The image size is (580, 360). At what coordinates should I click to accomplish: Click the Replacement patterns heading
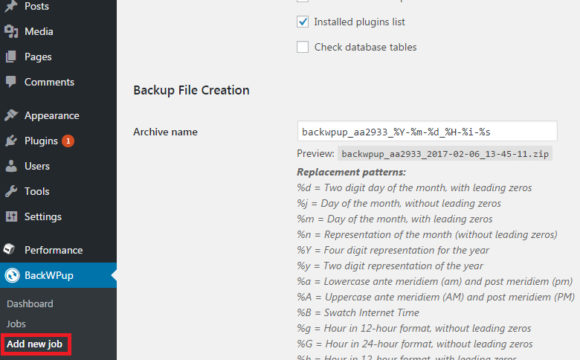(x=351, y=172)
